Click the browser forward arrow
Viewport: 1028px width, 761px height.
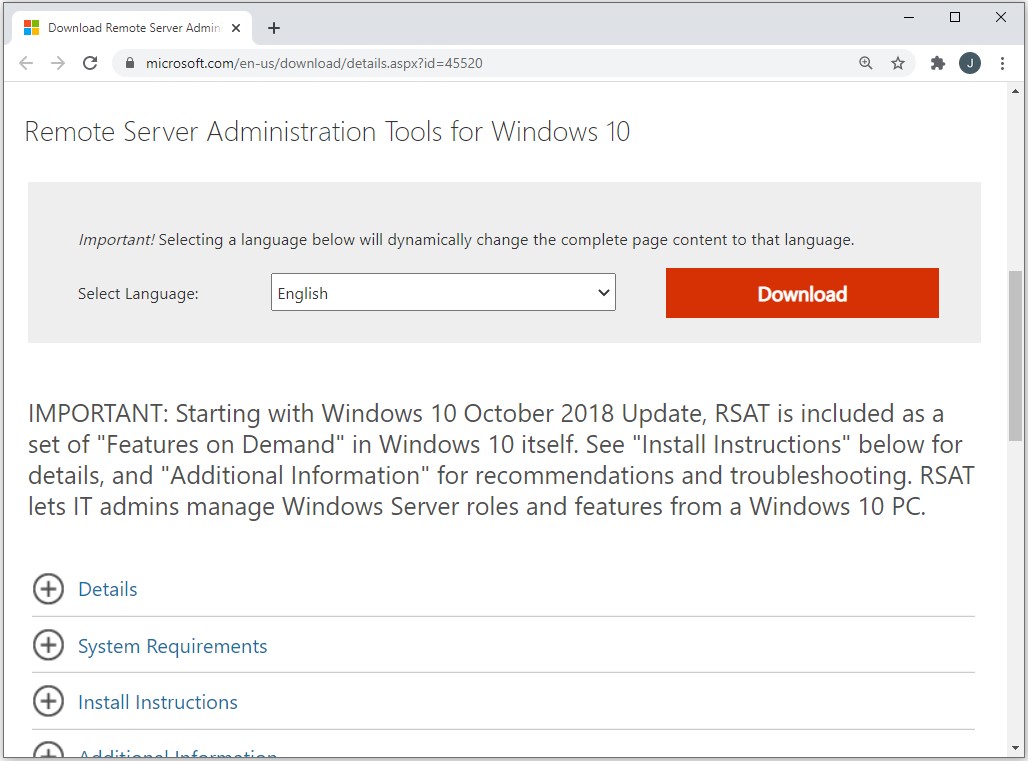point(58,63)
